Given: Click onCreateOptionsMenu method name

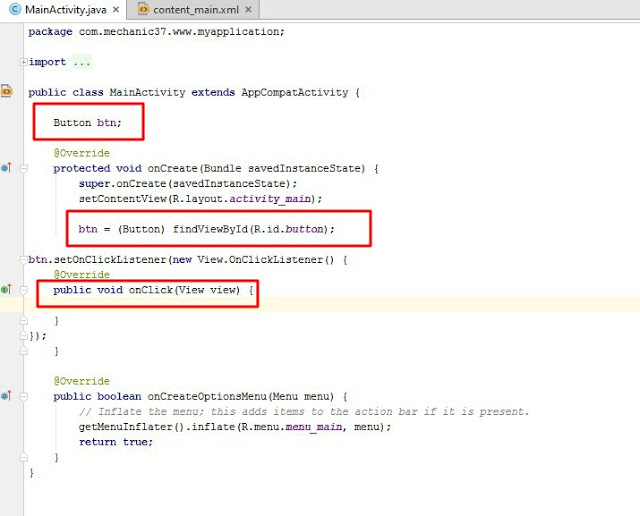Looking at the screenshot, I should click(x=207, y=396).
